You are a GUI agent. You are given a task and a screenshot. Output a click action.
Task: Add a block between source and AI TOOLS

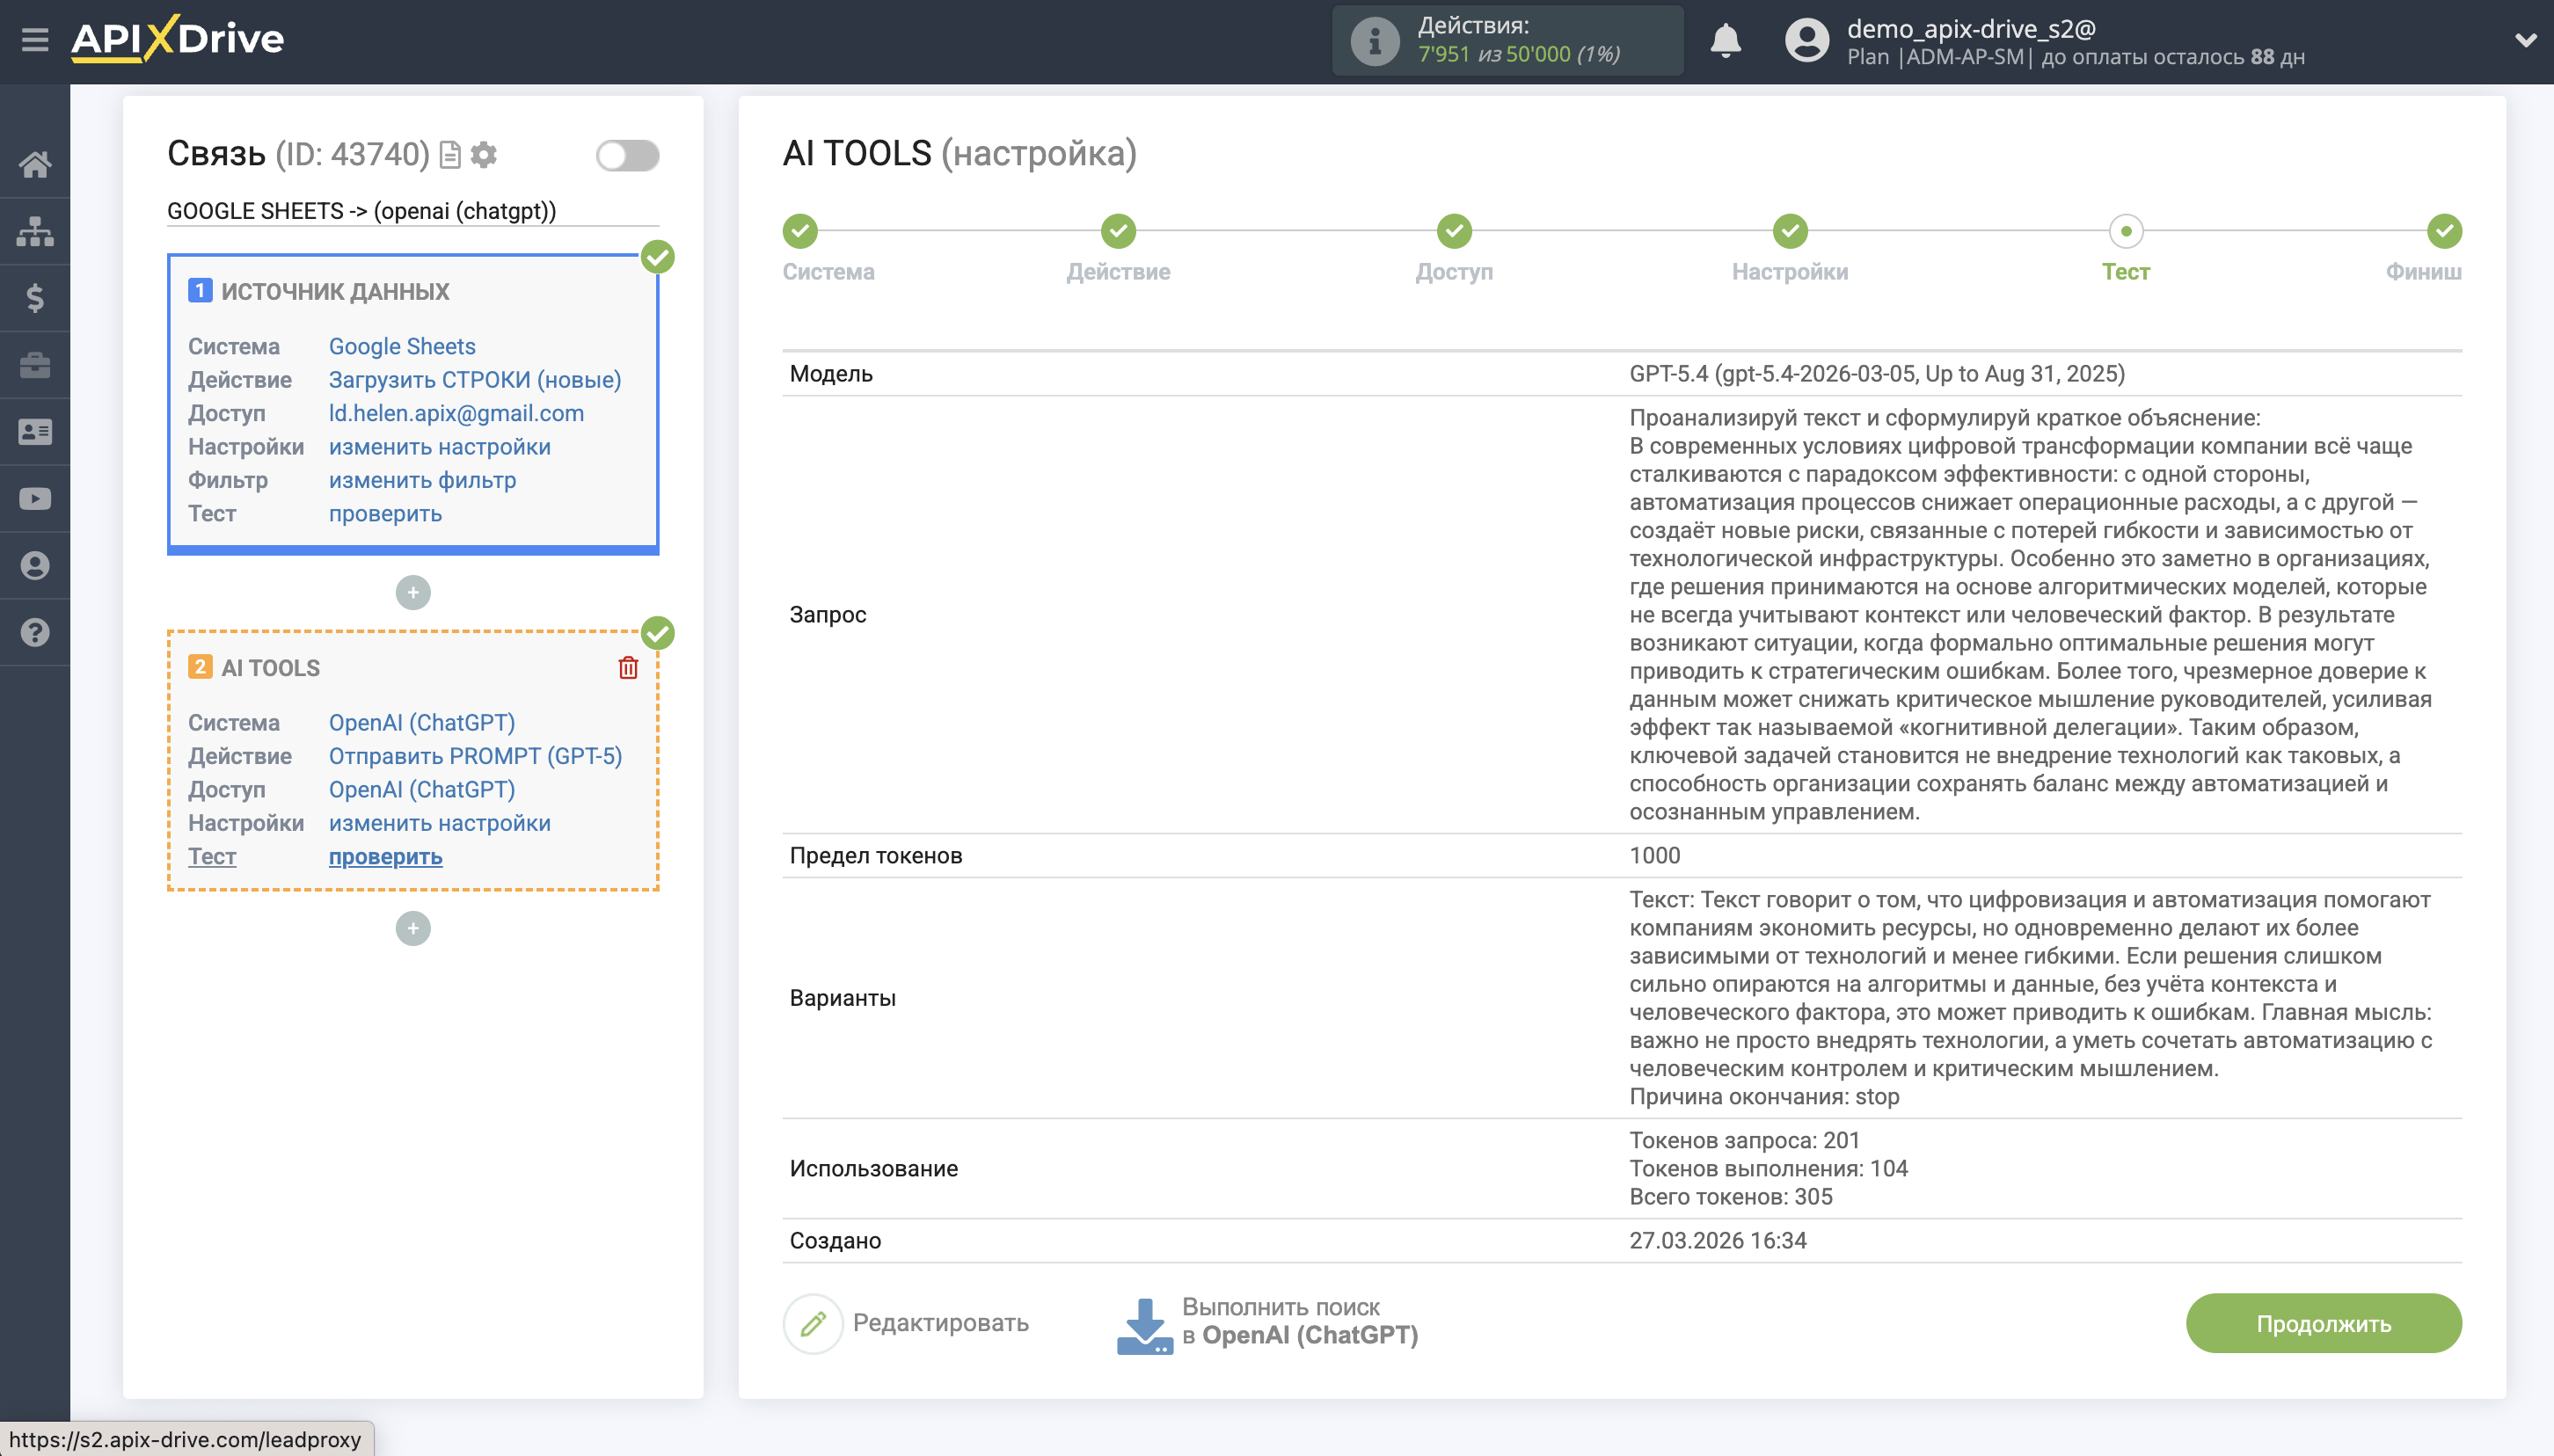pyautogui.click(x=414, y=592)
